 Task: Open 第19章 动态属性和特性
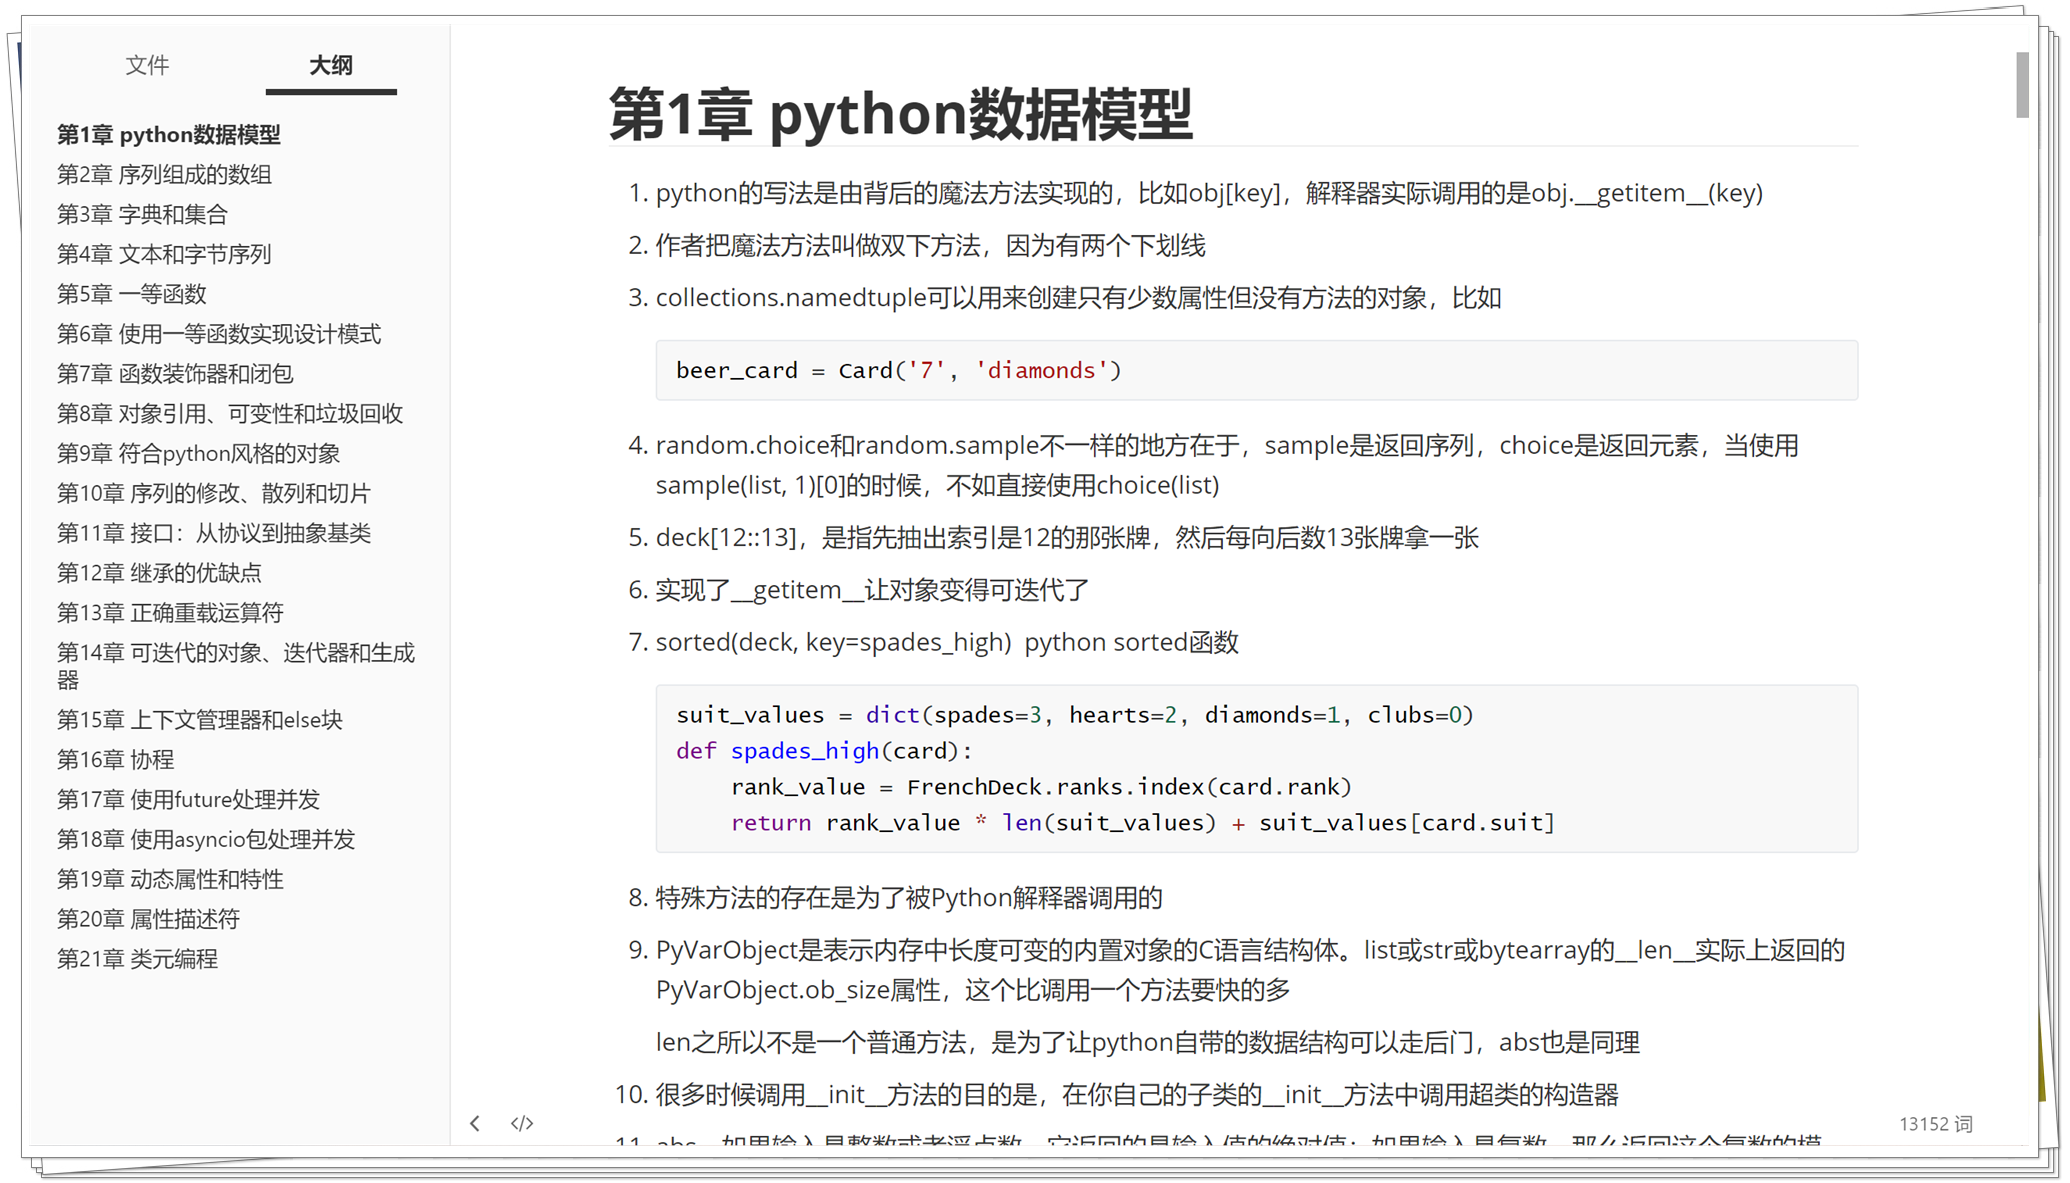[x=170, y=880]
